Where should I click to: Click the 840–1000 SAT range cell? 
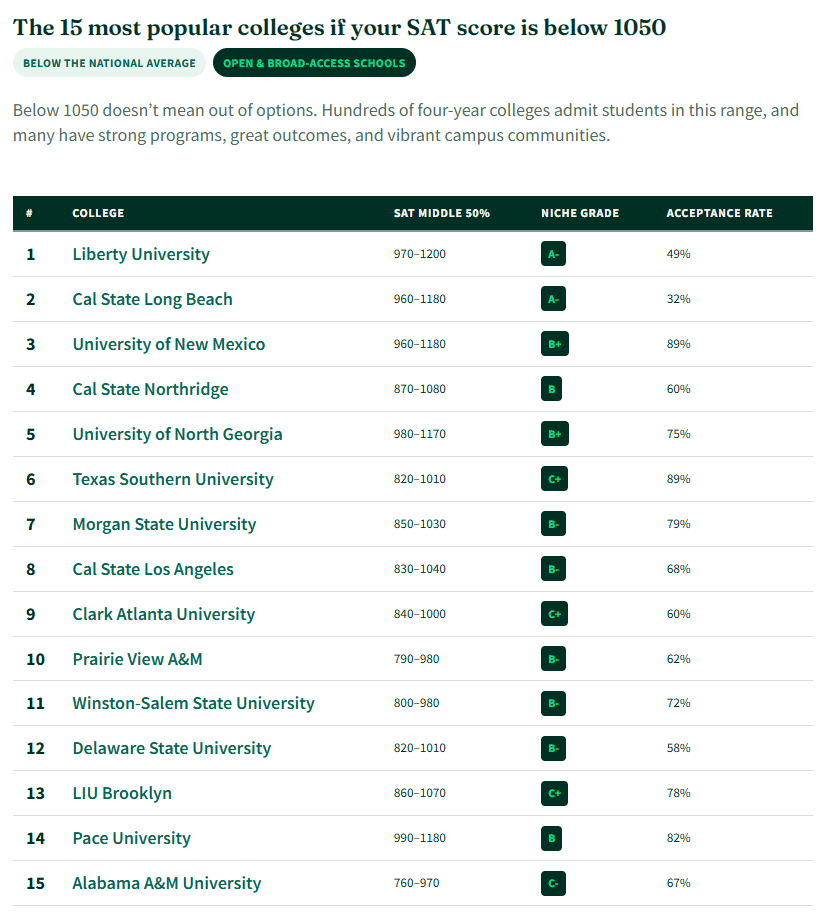point(420,614)
